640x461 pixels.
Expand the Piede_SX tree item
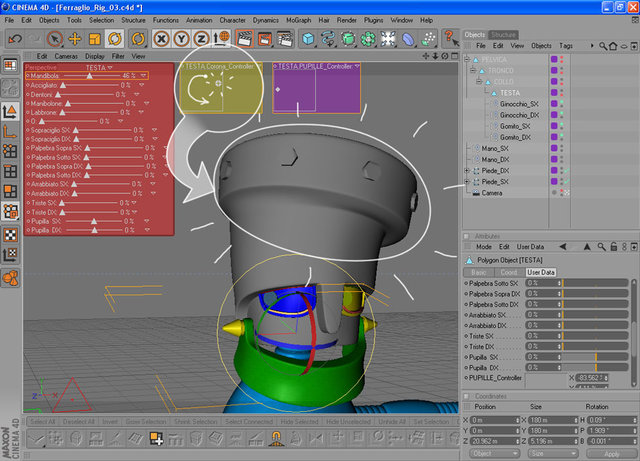click(x=467, y=182)
